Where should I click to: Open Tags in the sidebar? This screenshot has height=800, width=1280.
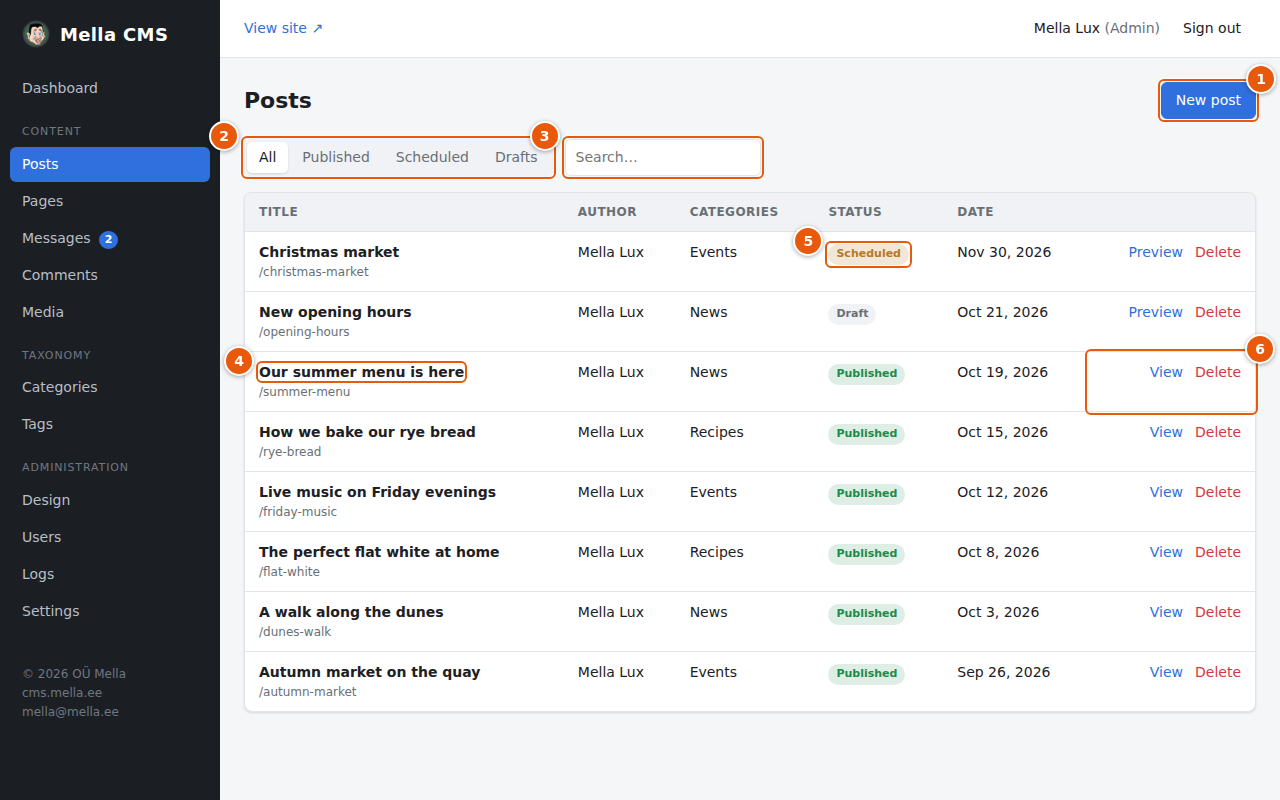(110, 424)
